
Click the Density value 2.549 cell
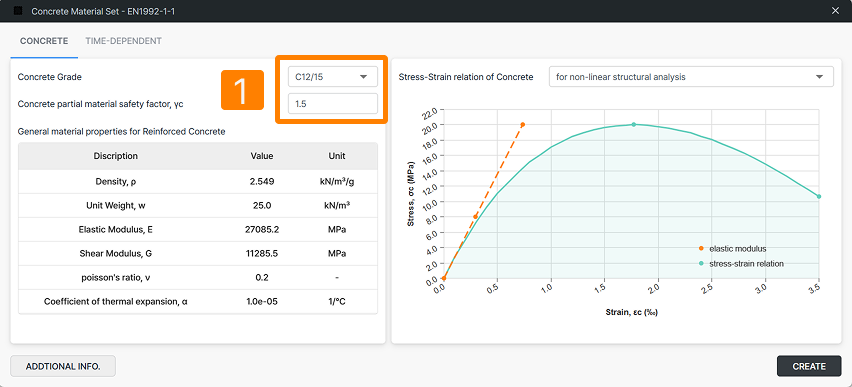pos(262,182)
